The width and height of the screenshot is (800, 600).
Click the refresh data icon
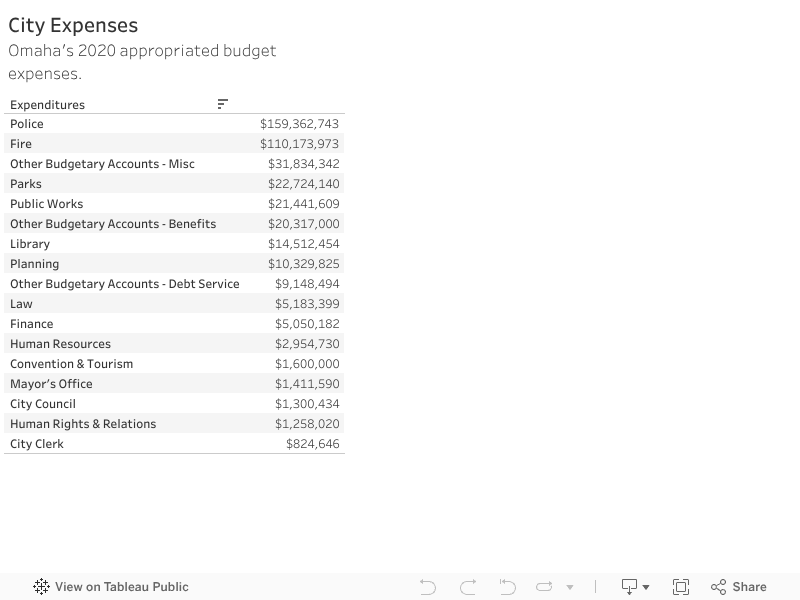[545, 587]
